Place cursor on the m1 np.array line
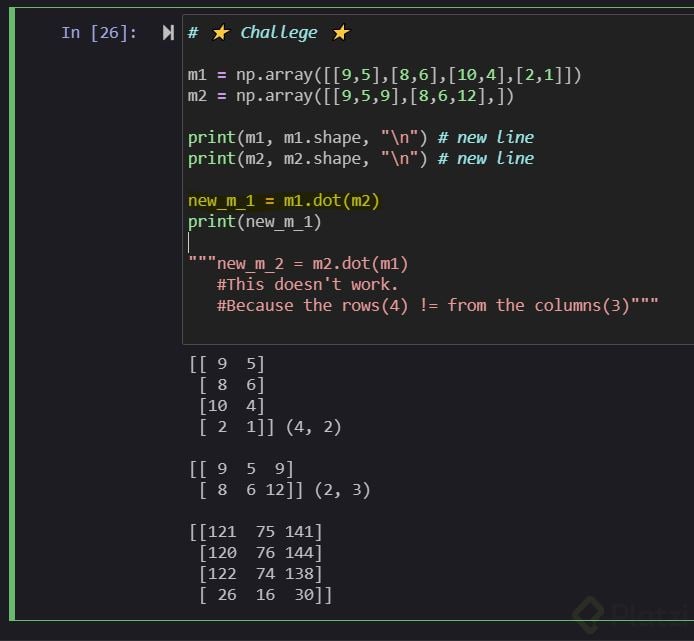Image resolution: width=694 pixels, height=641 pixels. (384, 75)
